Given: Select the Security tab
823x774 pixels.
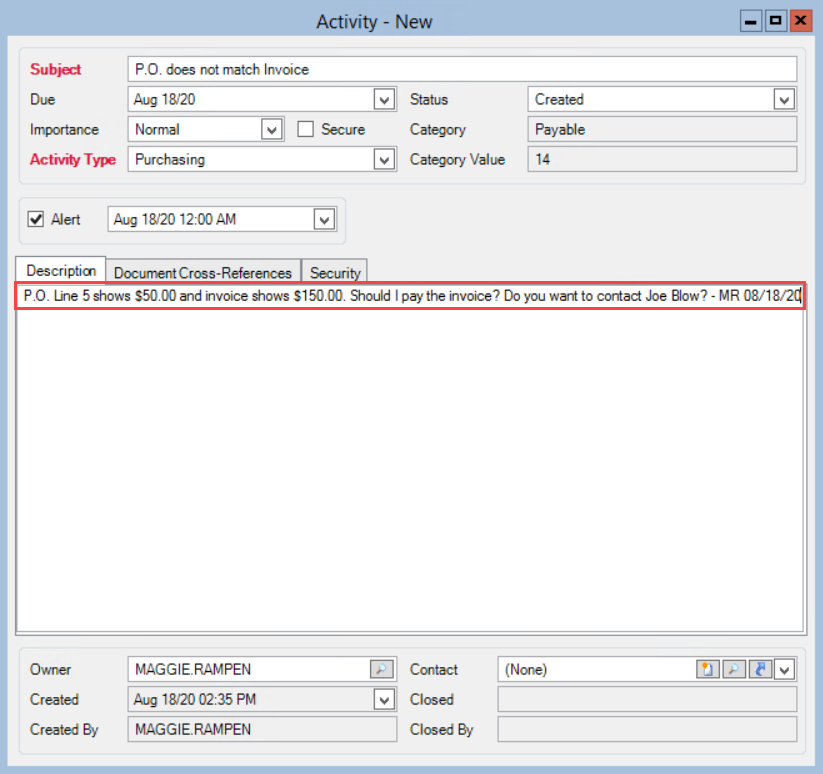Looking at the screenshot, I should click(335, 272).
